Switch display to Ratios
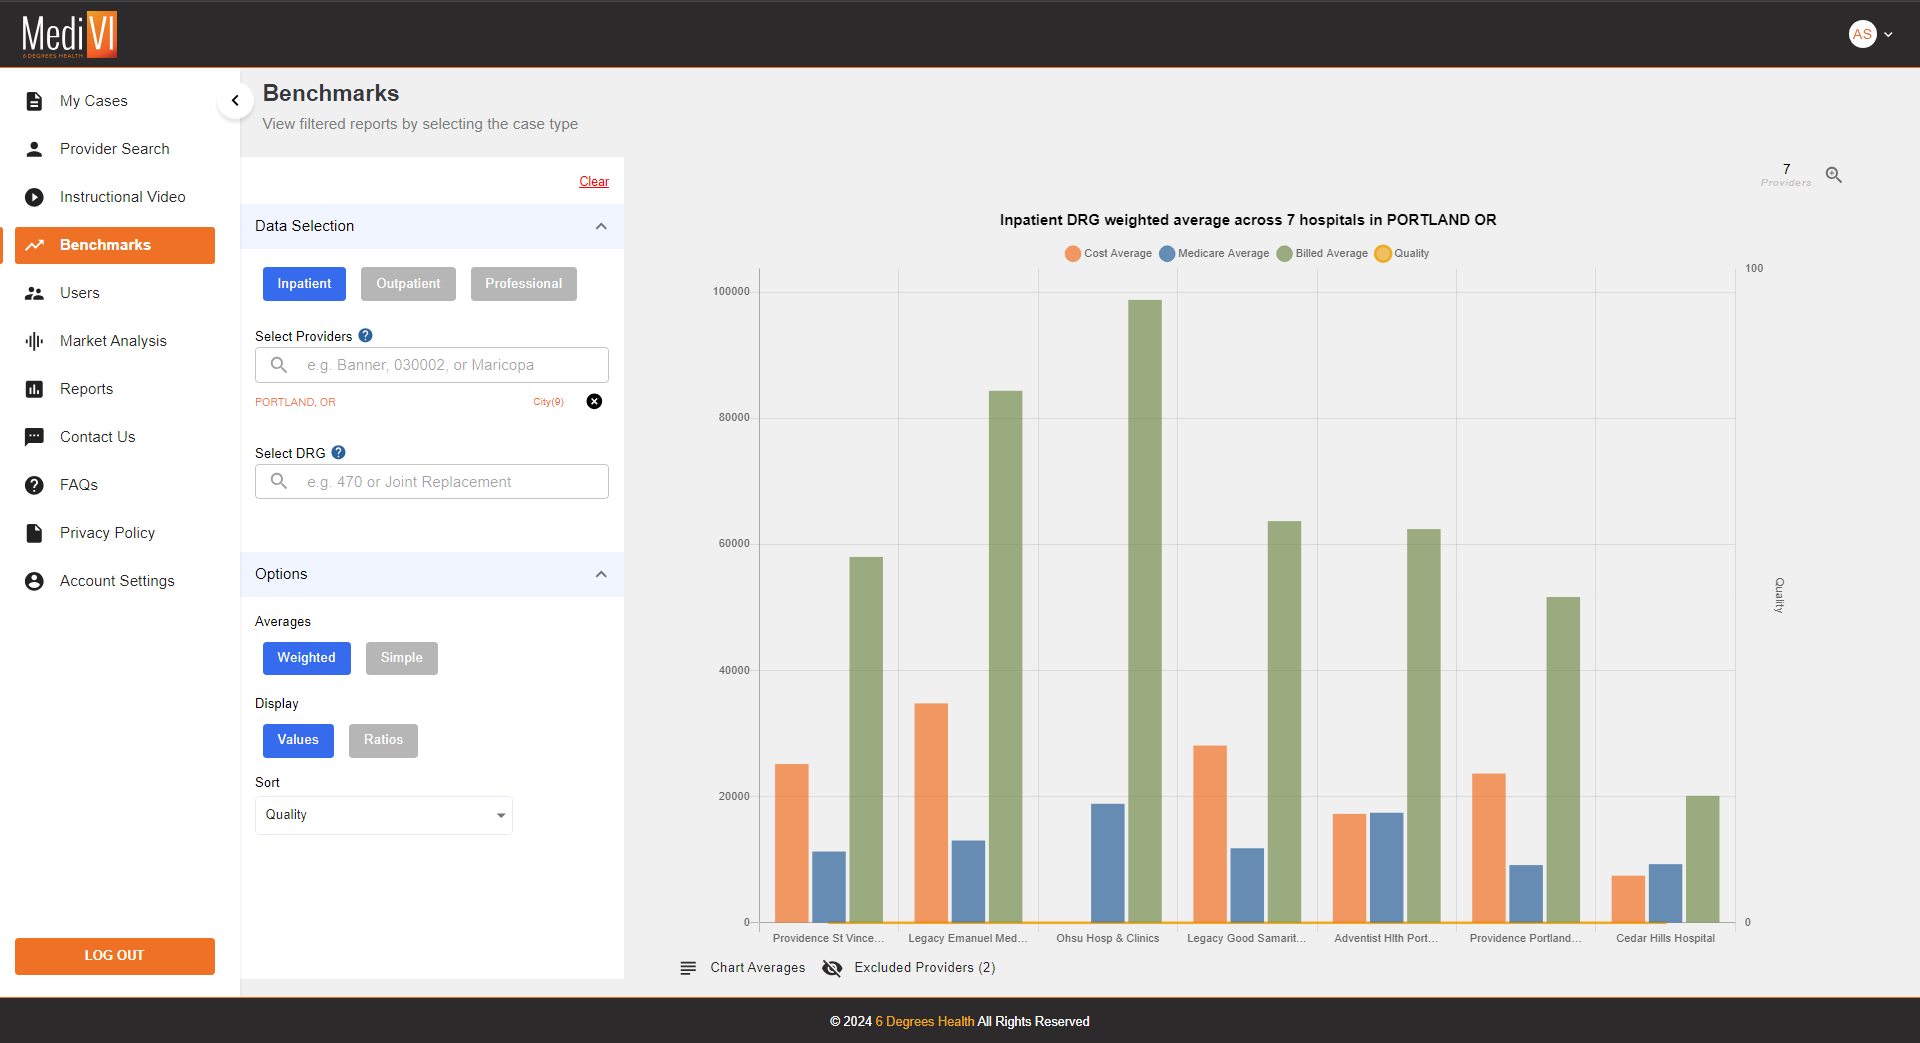 coord(383,740)
